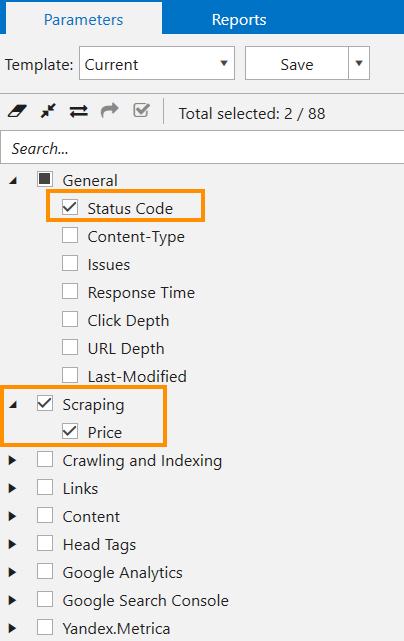Collapse the General group
This screenshot has height=641, width=404.
(x=13, y=180)
